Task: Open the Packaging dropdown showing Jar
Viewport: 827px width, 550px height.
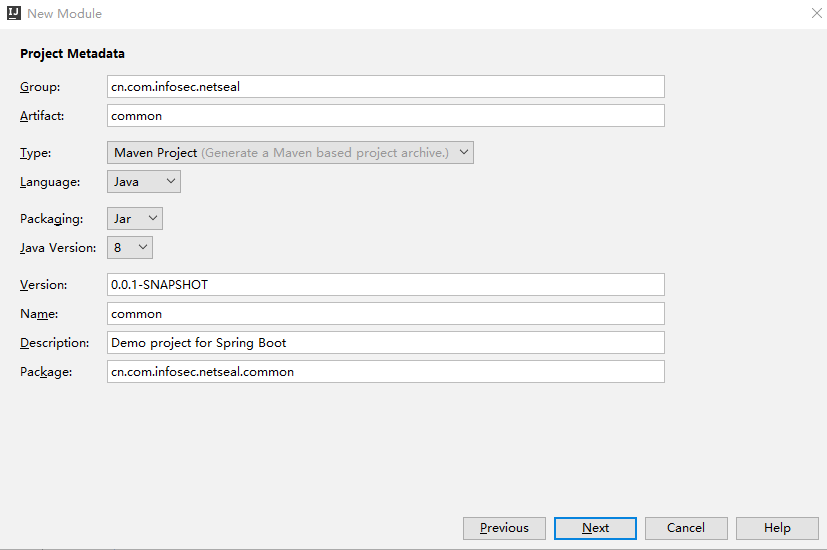Action: coord(134,218)
